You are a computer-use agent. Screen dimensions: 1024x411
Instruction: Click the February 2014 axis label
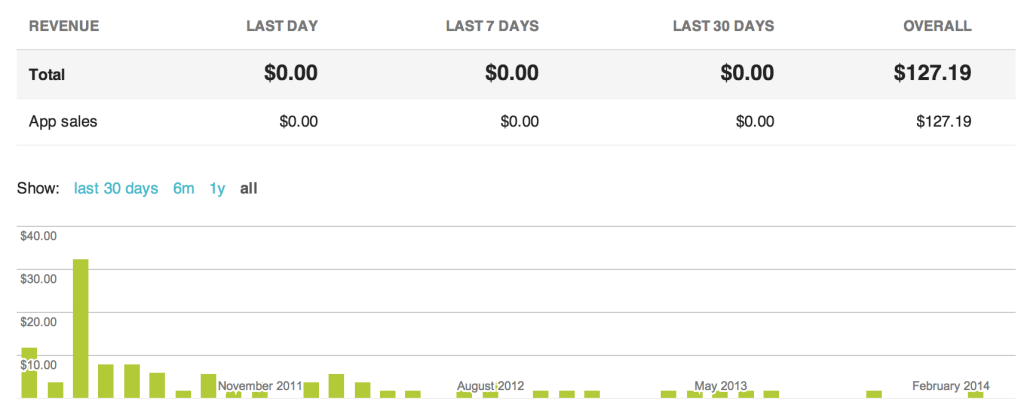pos(951,386)
